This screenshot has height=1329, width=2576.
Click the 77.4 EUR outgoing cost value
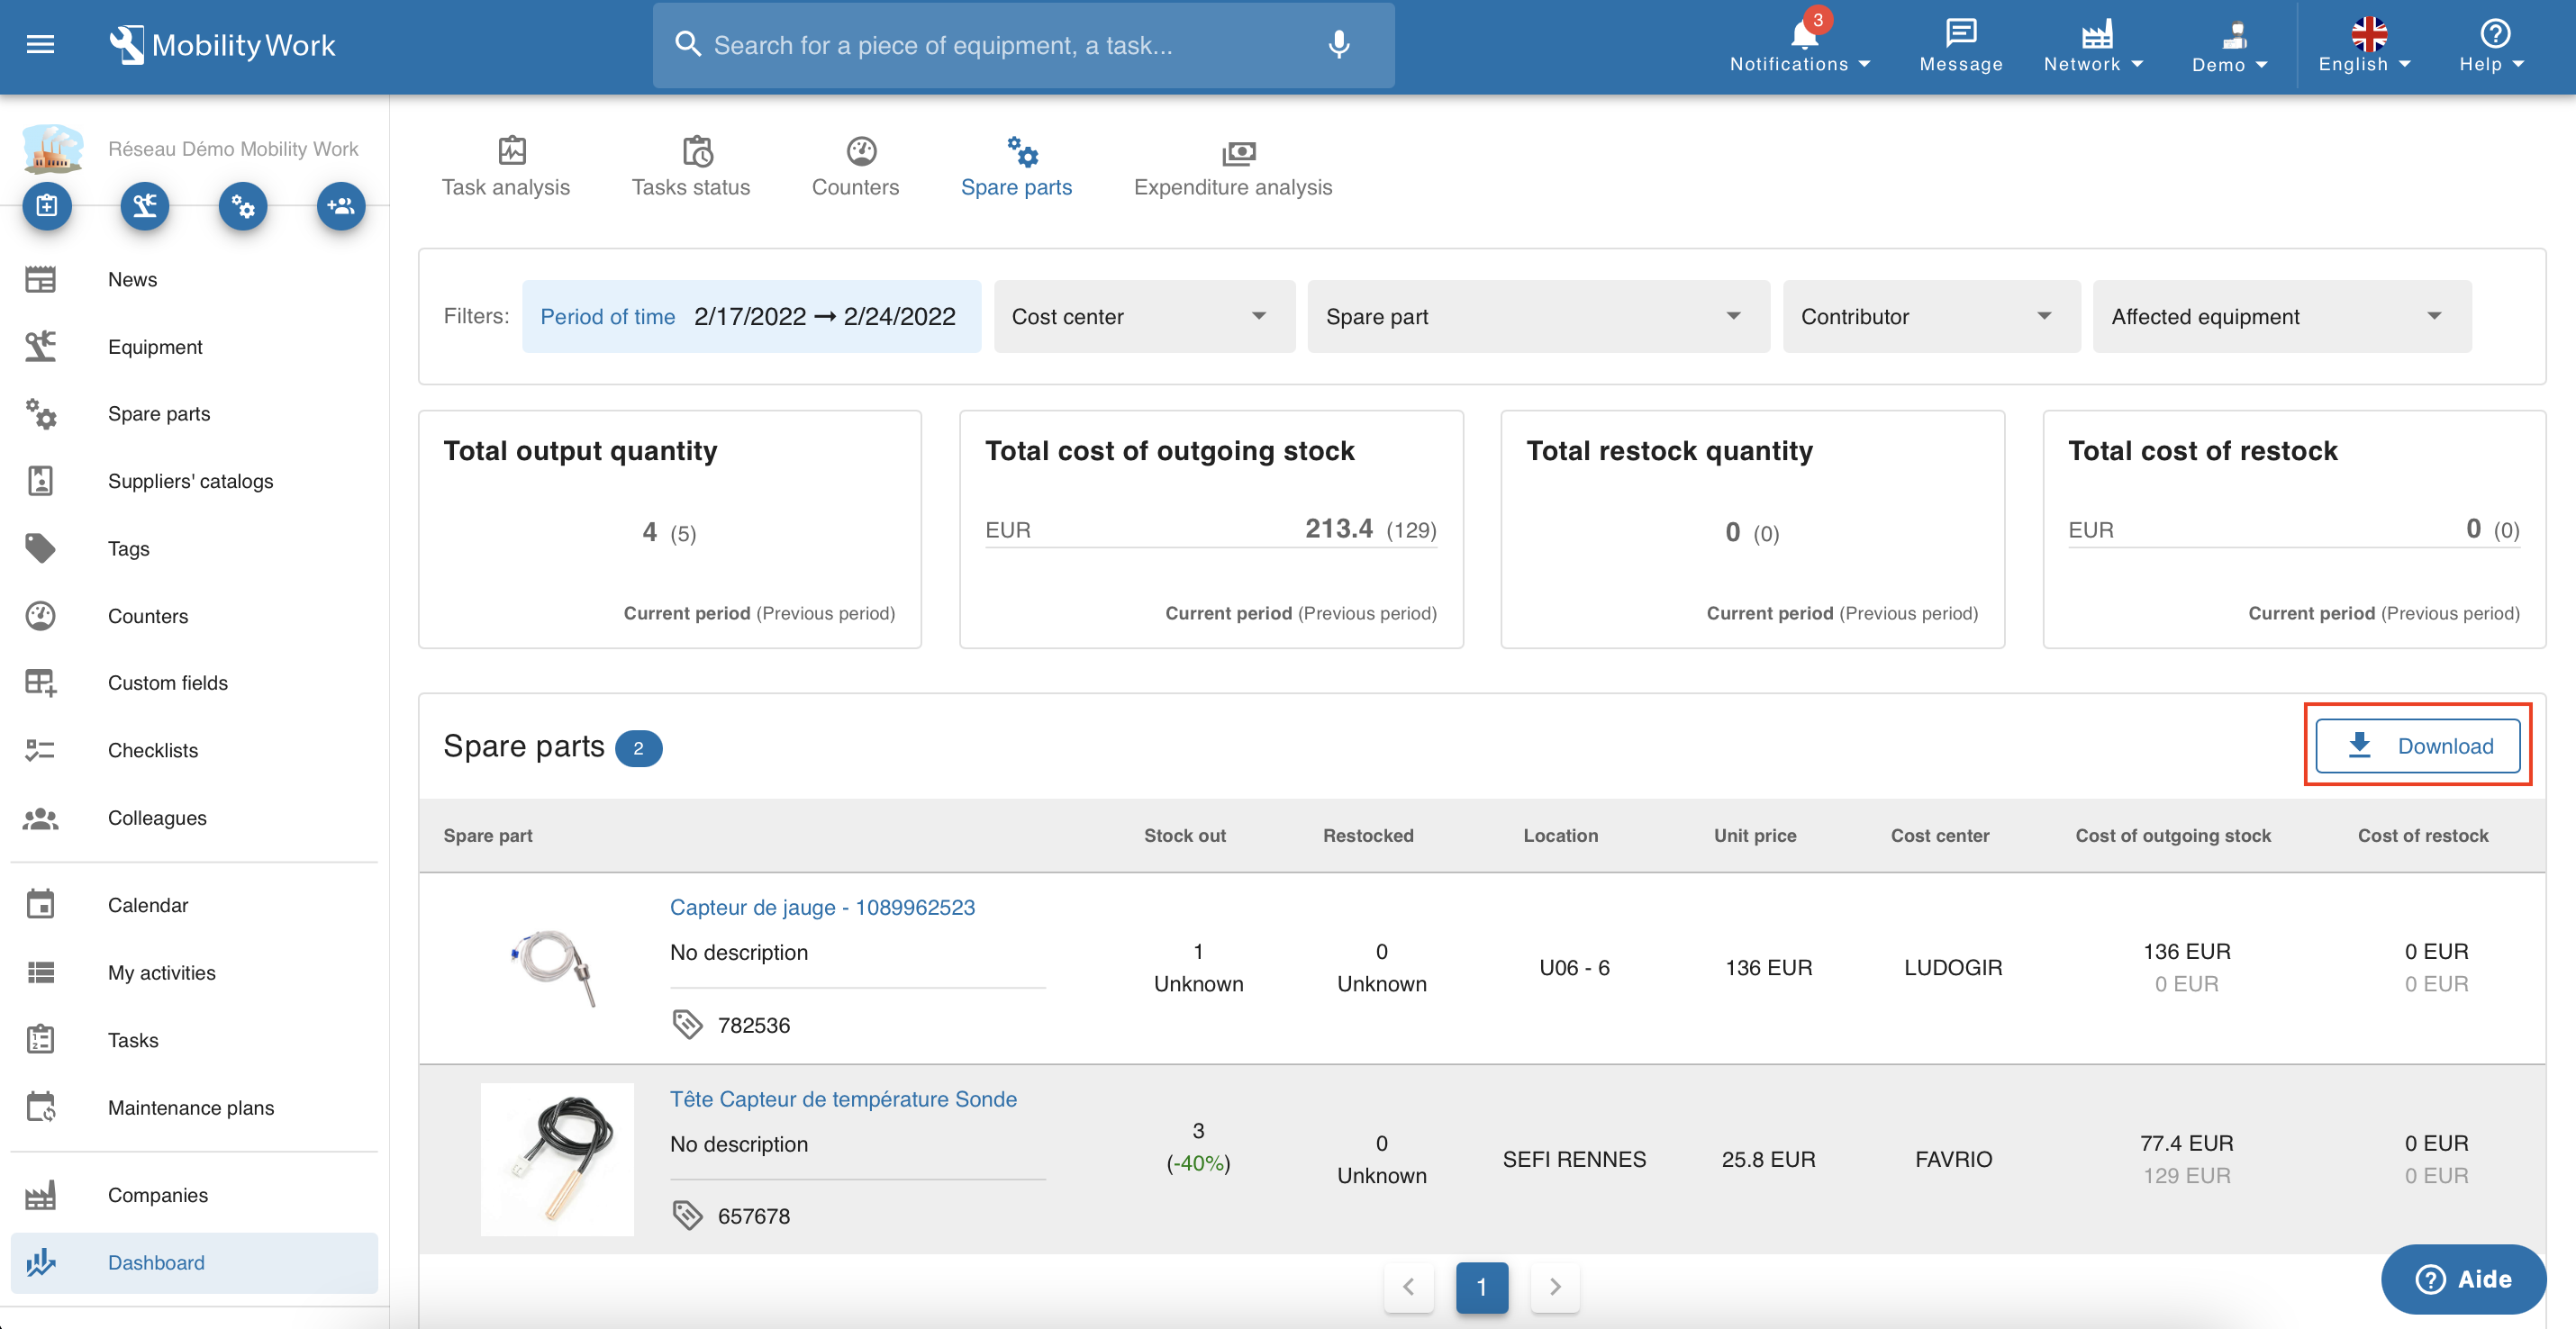tap(2186, 1143)
